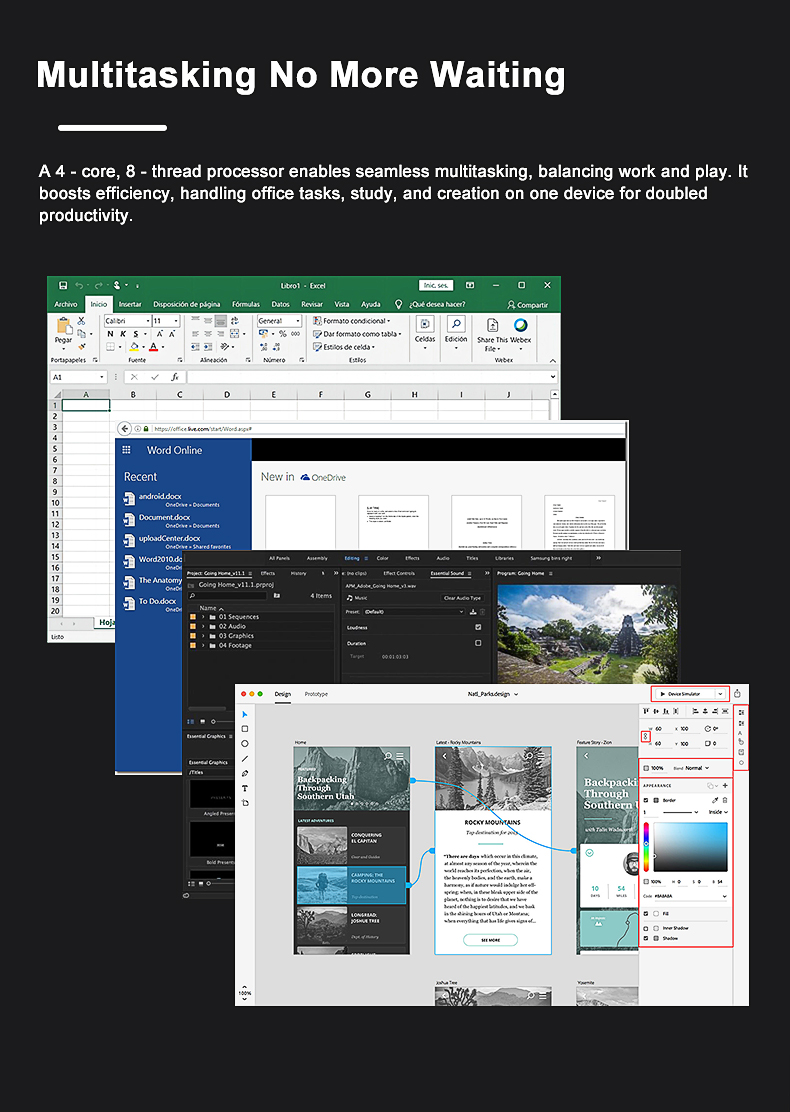The image size is (790, 1112).
Task: Switch to the Fórmulas ribbon tab
Action: pyautogui.click(x=246, y=304)
